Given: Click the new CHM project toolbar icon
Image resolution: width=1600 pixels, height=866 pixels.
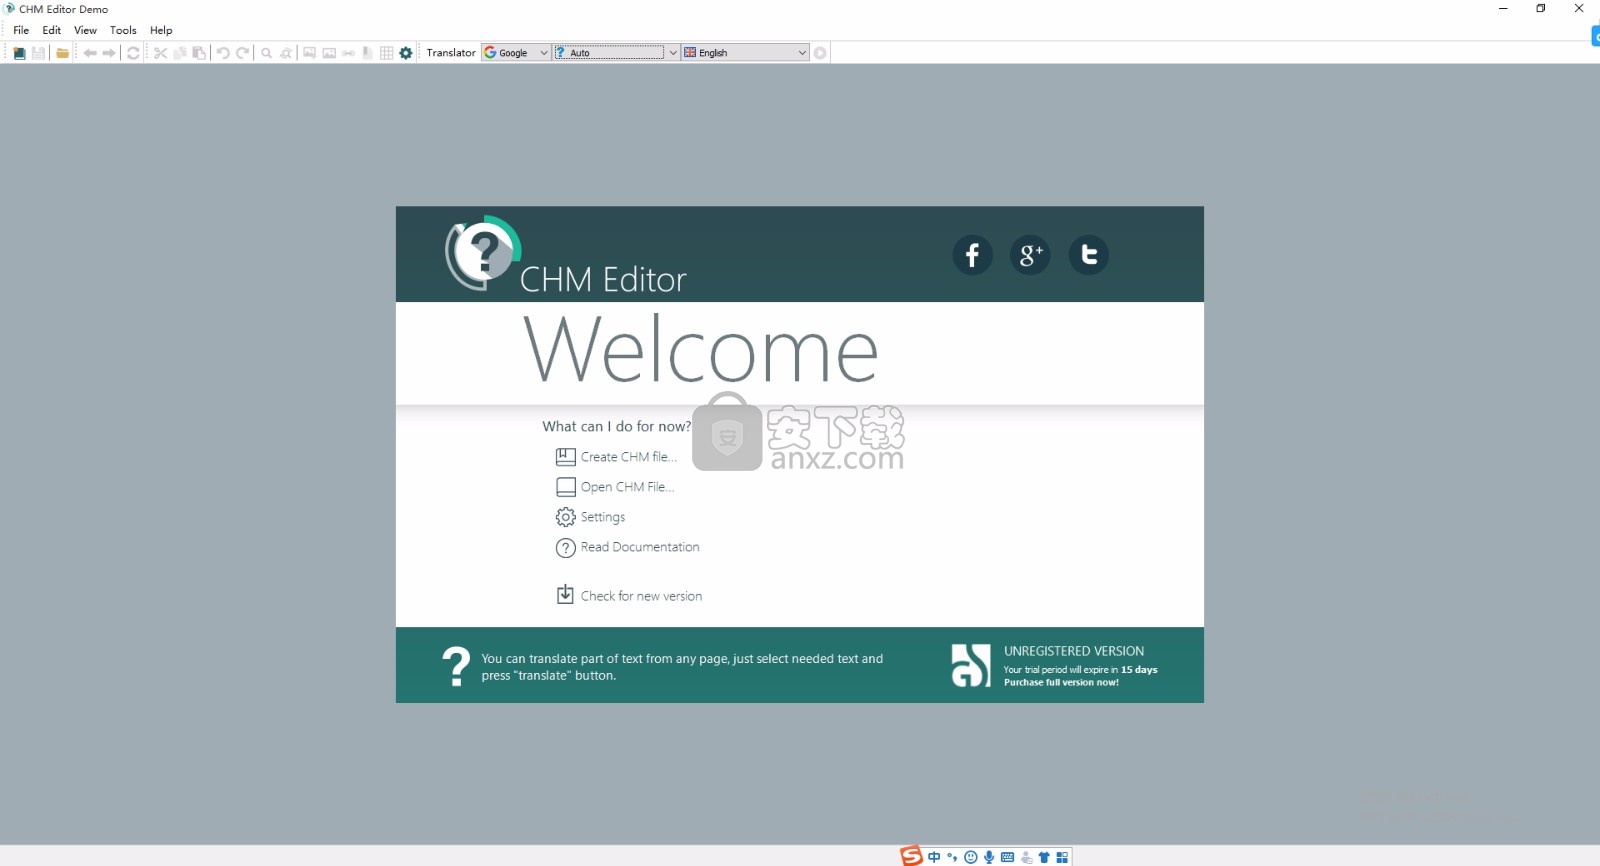Looking at the screenshot, I should pyautogui.click(x=19, y=53).
